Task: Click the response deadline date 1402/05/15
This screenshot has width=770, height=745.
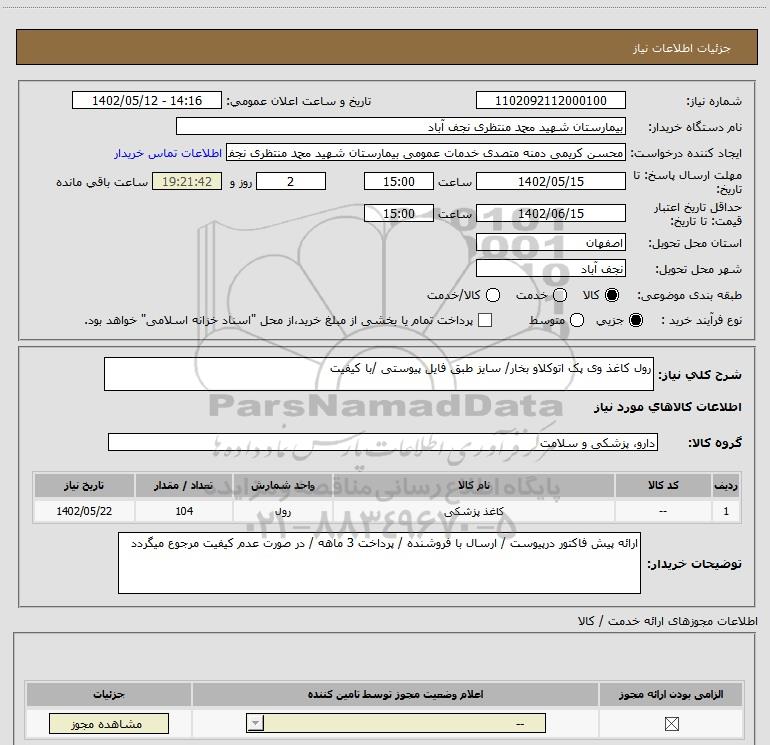Action: tap(550, 181)
